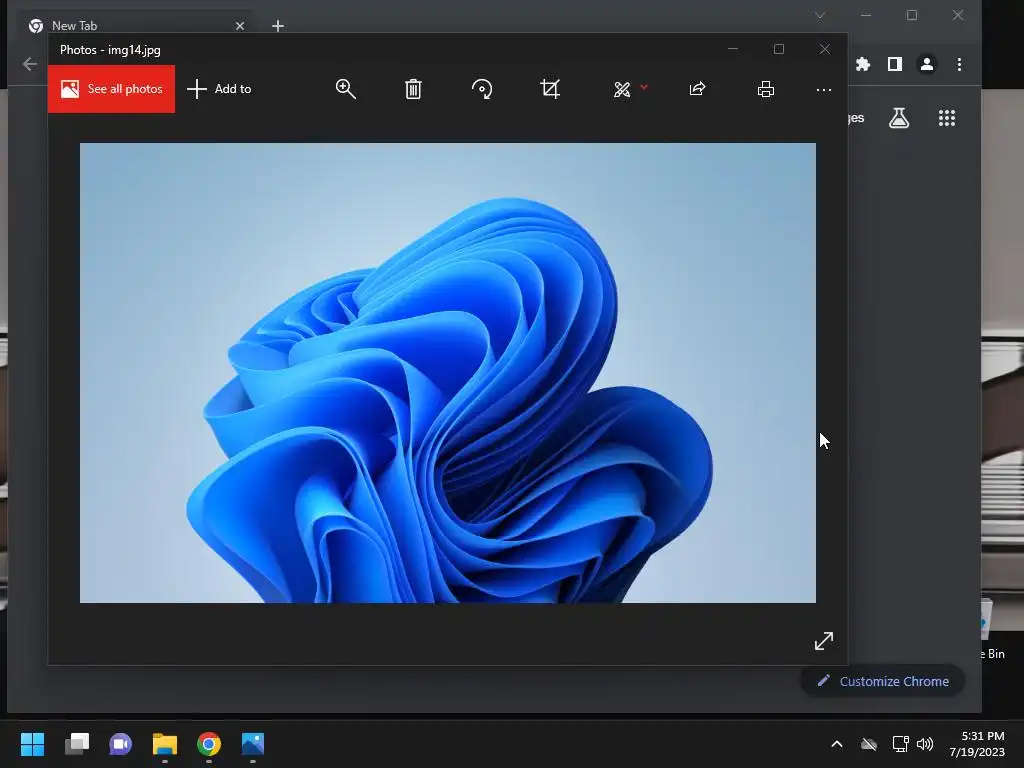Image resolution: width=1024 pixels, height=768 pixels.
Task: Open File Explorer from taskbar
Action: pyautogui.click(x=165, y=744)
